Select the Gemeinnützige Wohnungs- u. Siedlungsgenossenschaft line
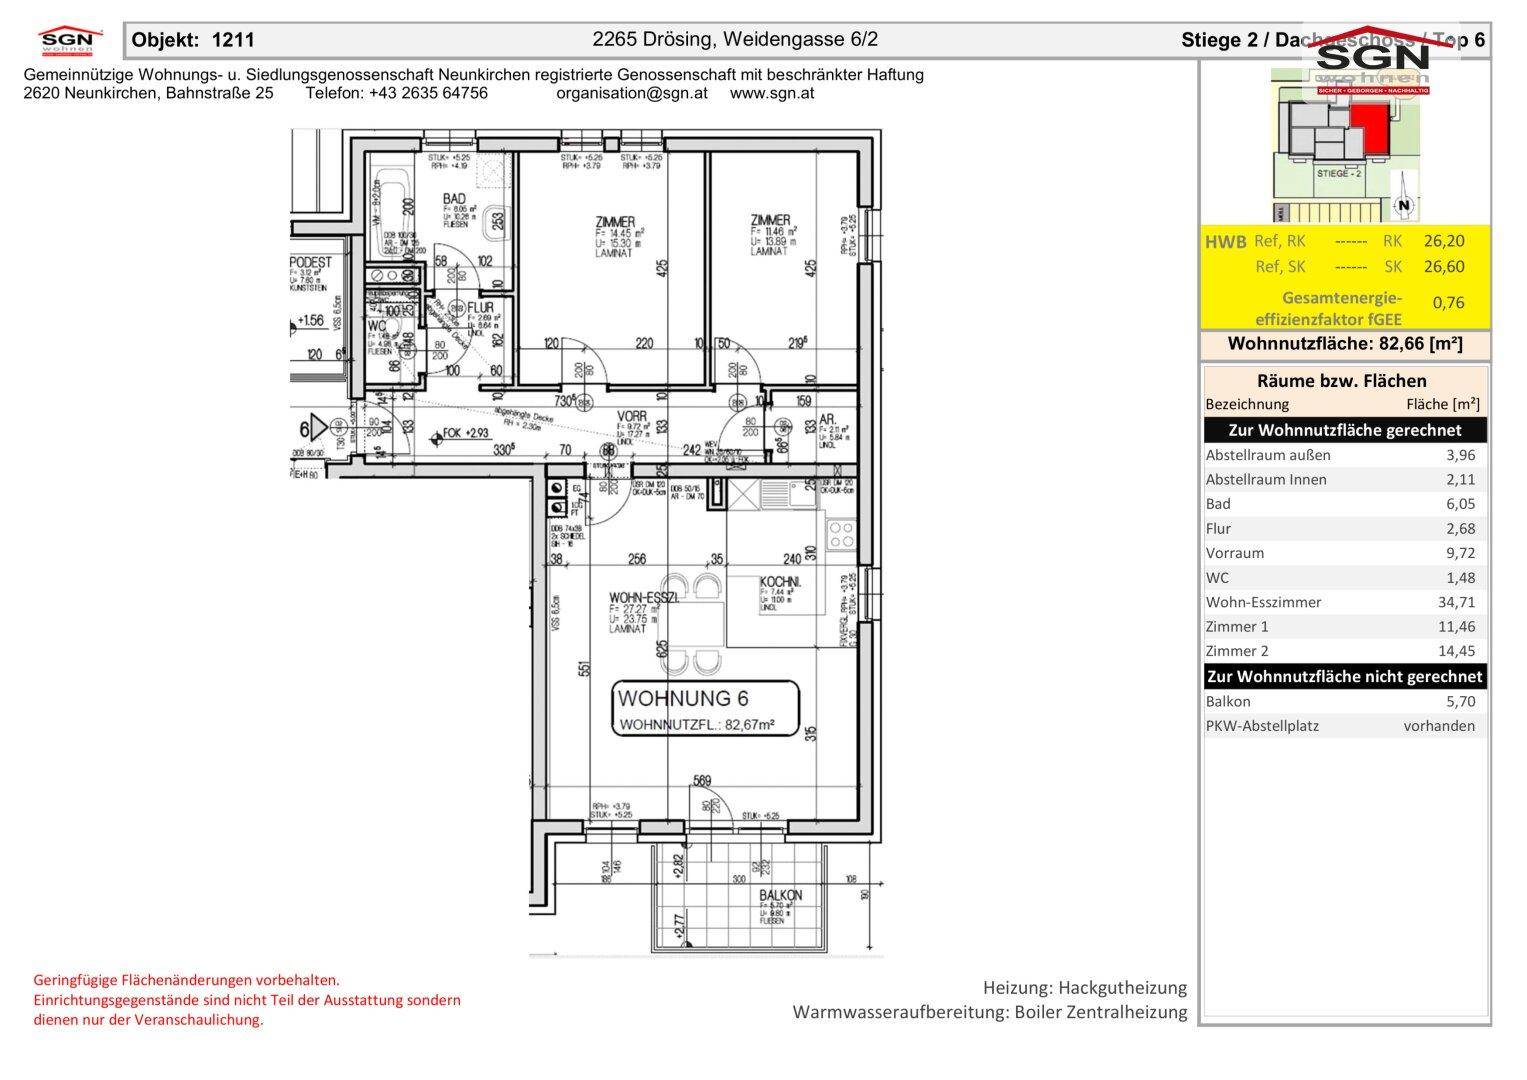The image size is (1527, 1080). [473, 75]
